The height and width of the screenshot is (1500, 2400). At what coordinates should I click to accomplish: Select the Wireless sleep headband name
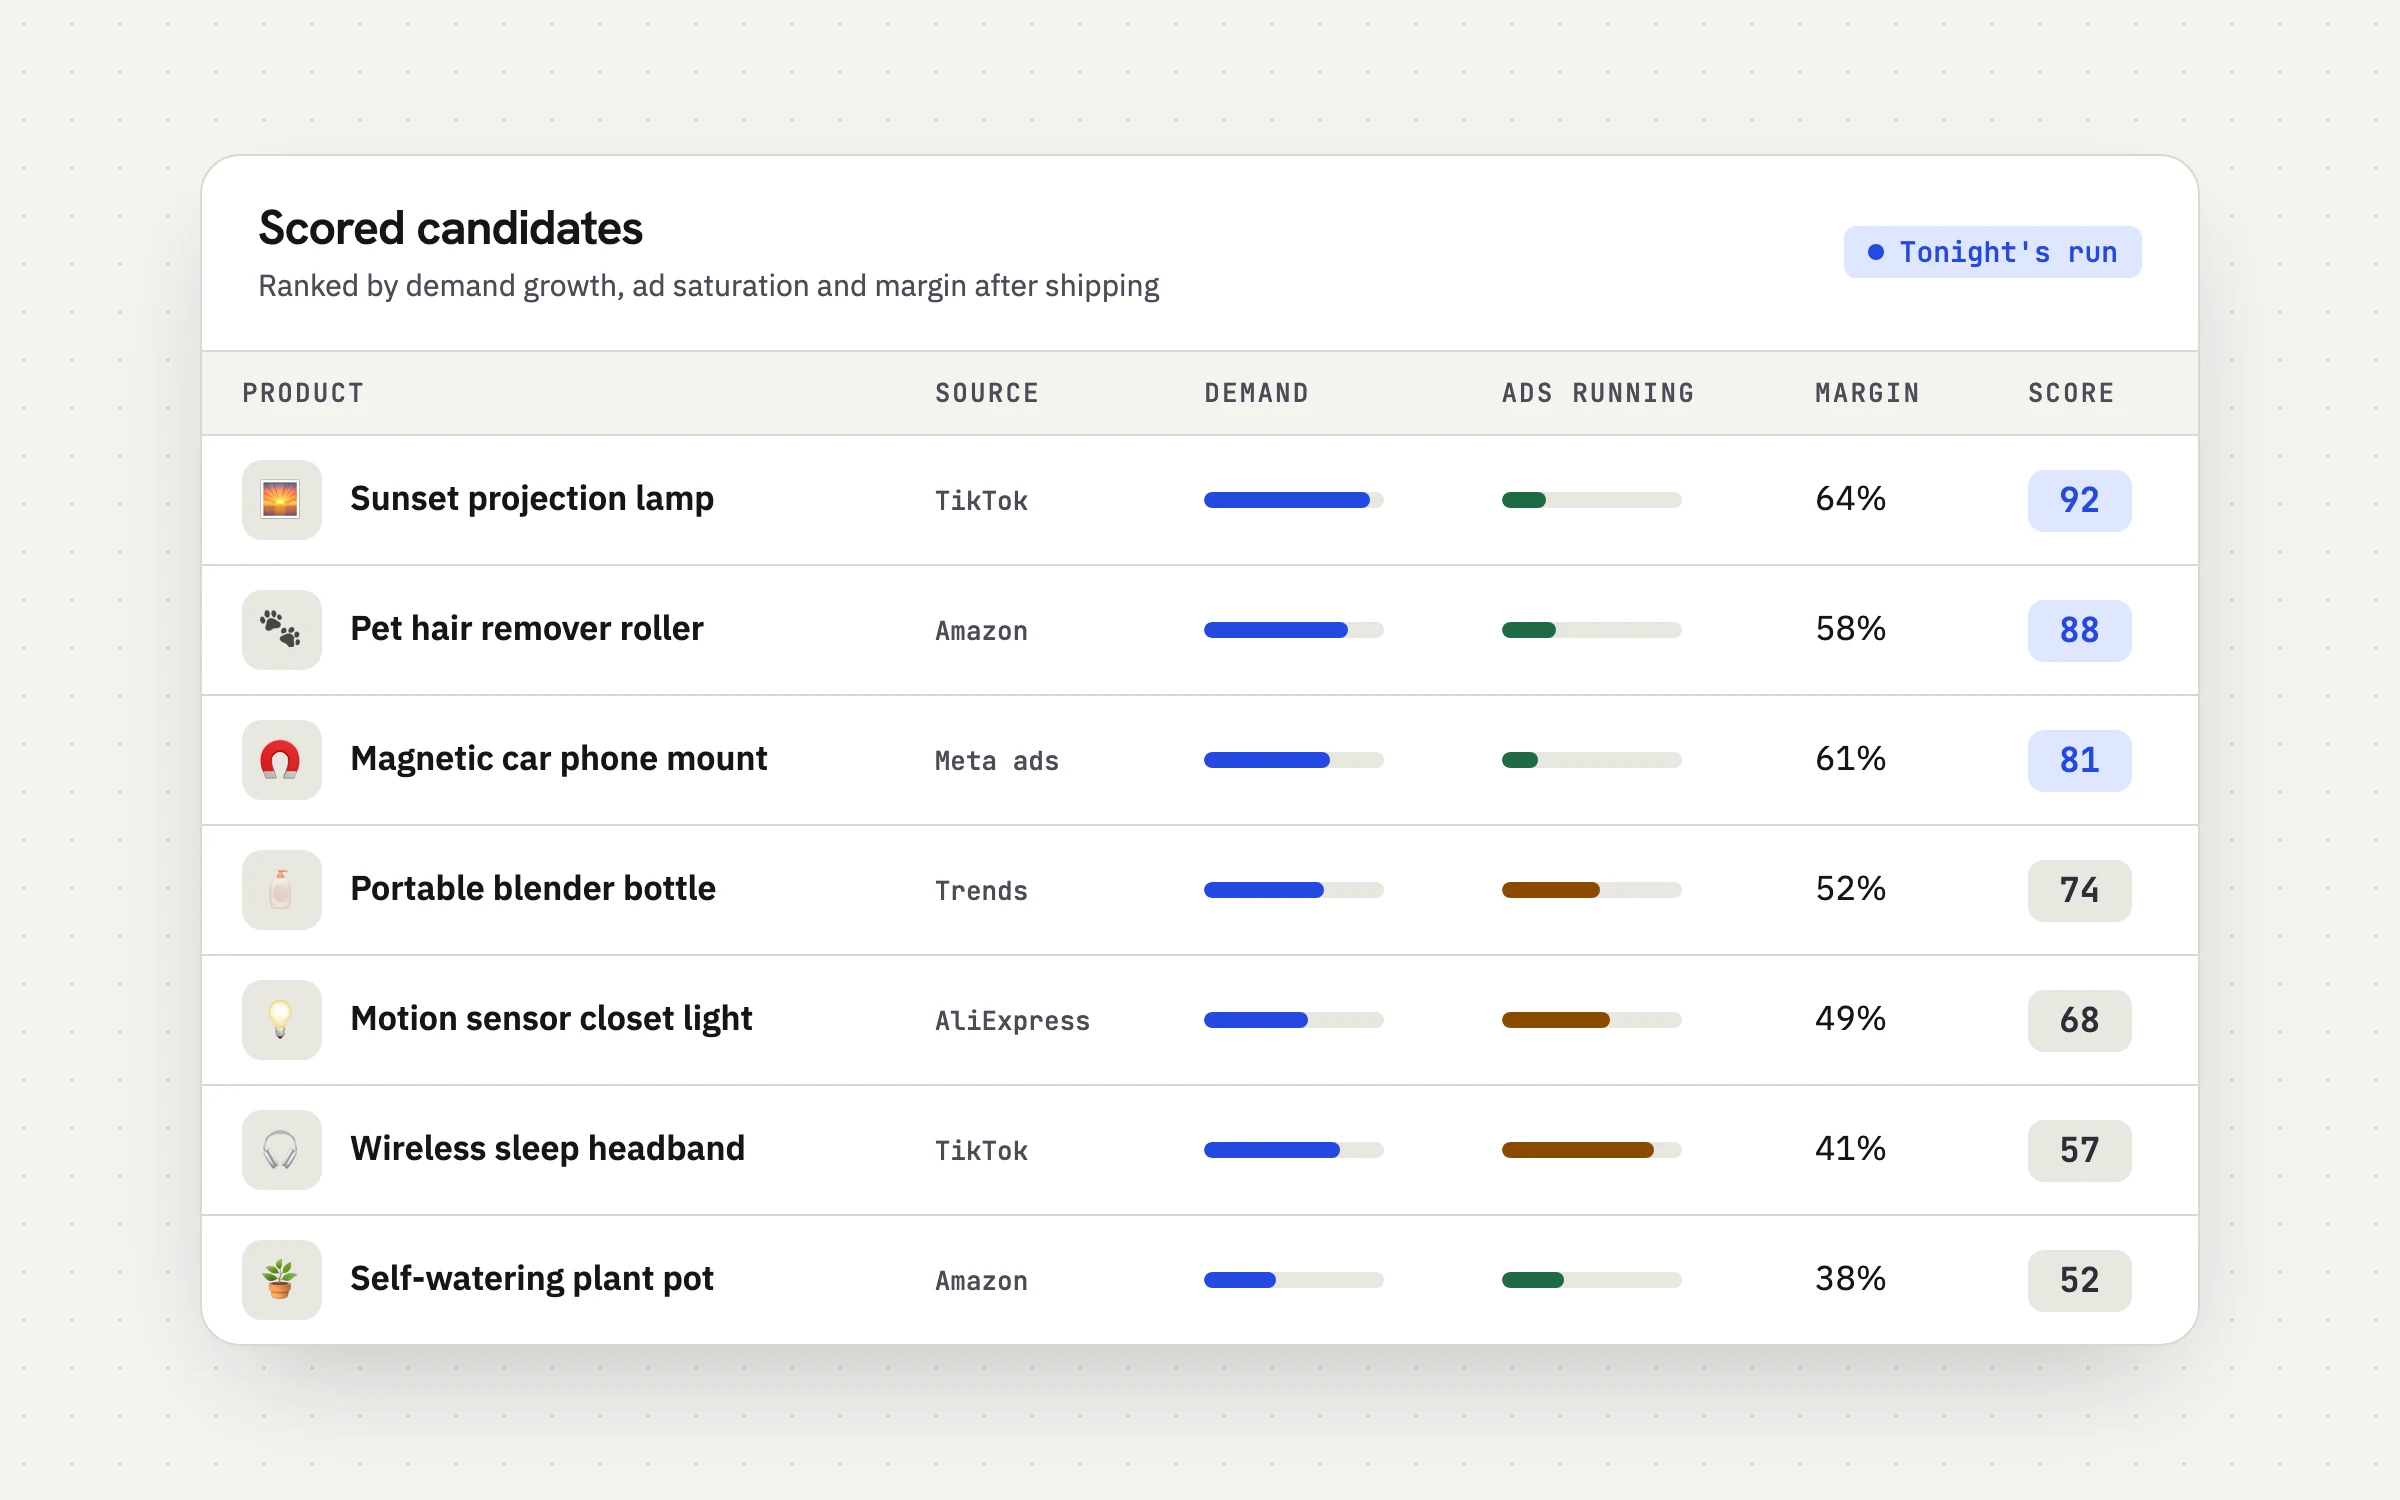tap(548, 1149)
